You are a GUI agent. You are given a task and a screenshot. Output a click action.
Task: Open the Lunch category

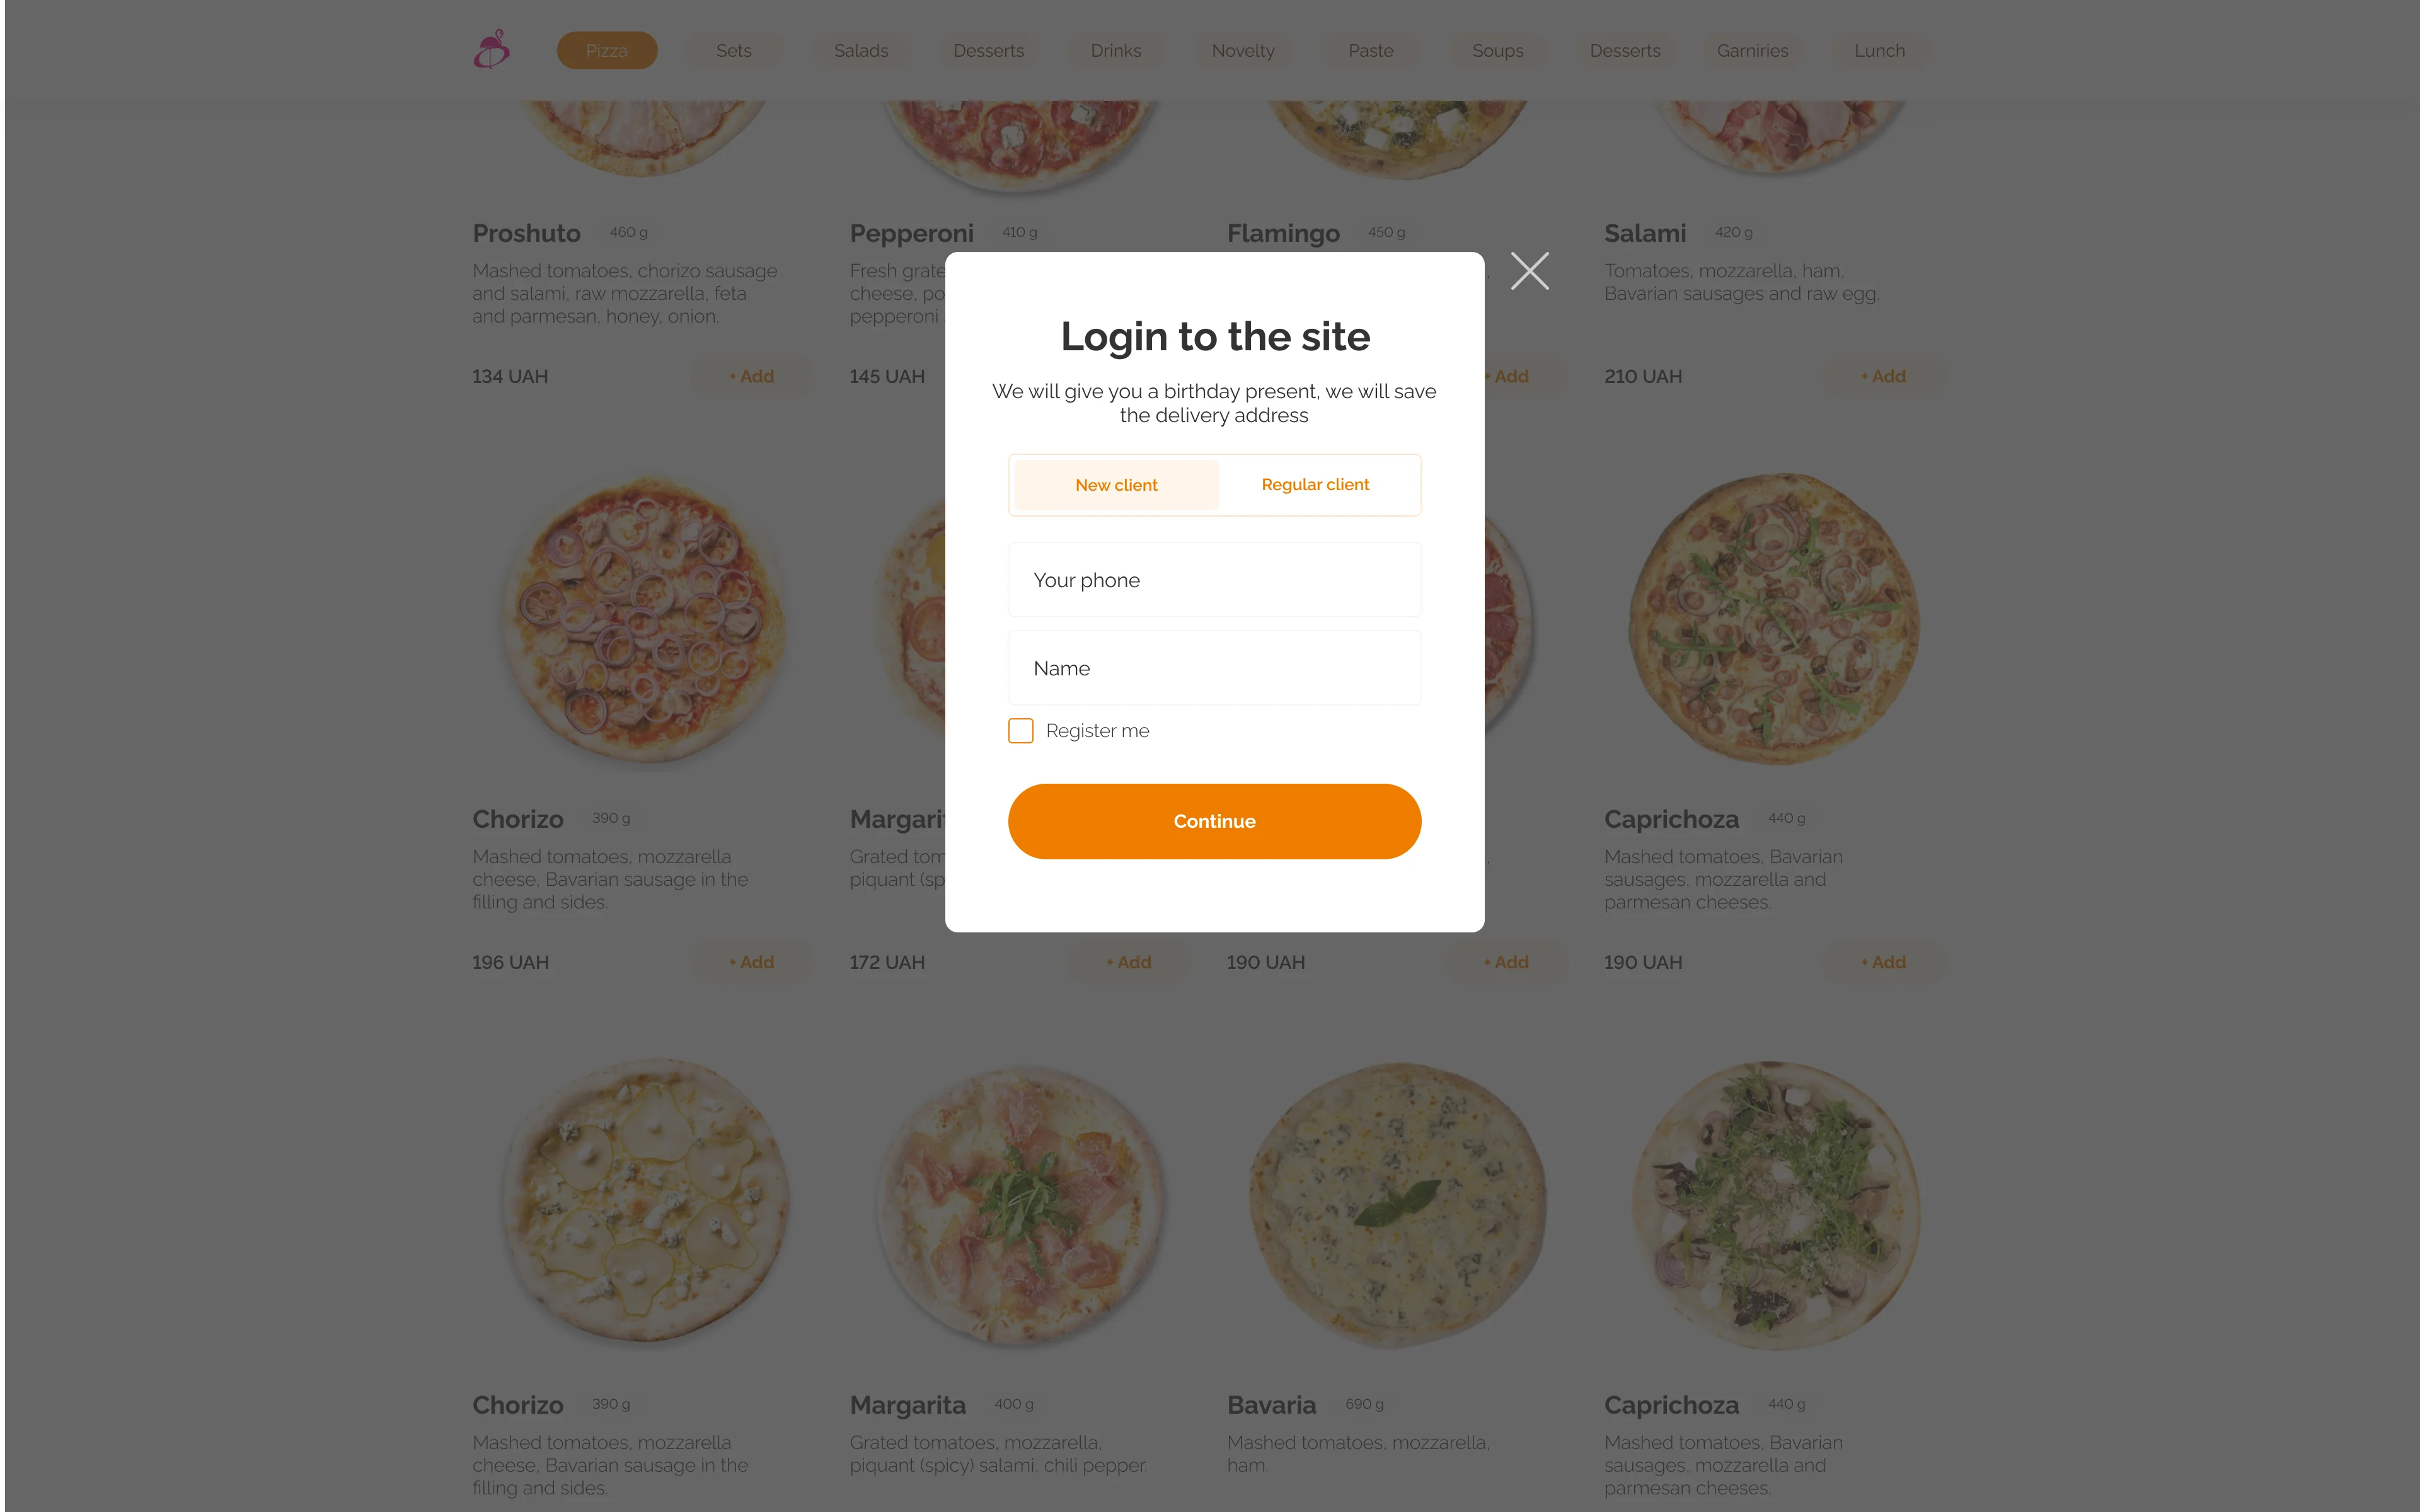[x=1879, y=50]
